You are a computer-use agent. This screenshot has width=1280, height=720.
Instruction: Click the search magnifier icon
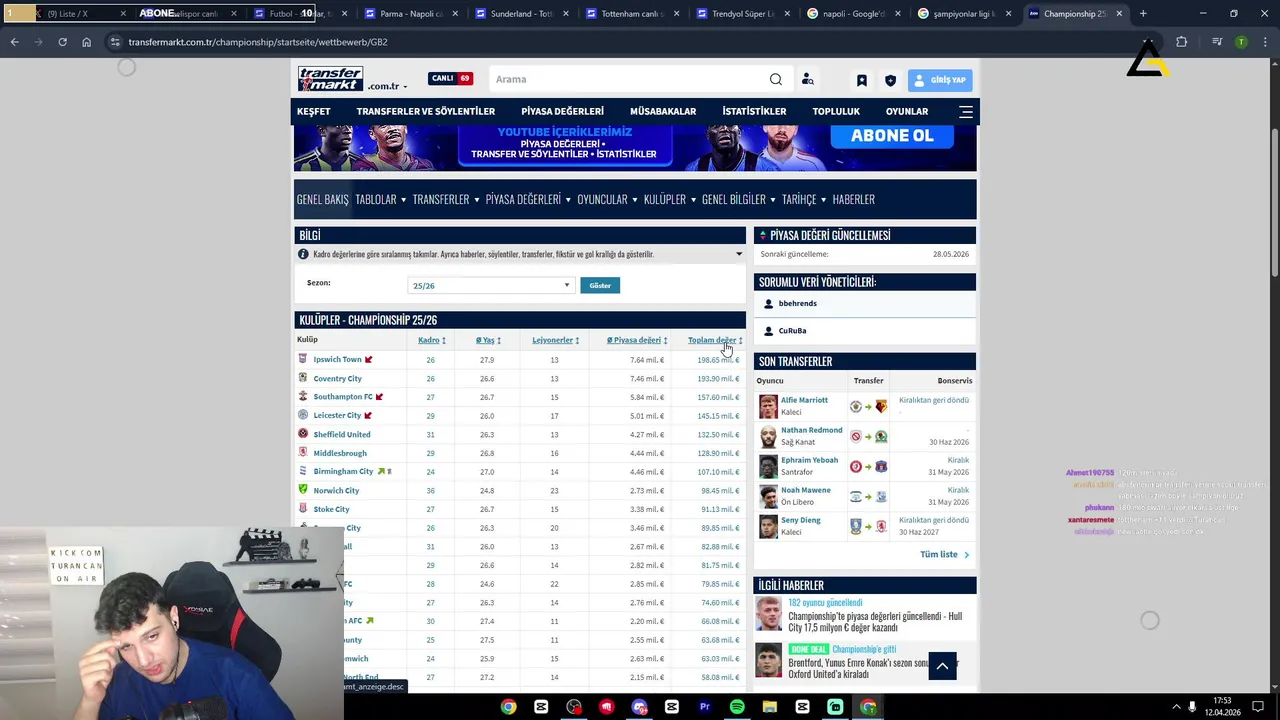[776, 79]
